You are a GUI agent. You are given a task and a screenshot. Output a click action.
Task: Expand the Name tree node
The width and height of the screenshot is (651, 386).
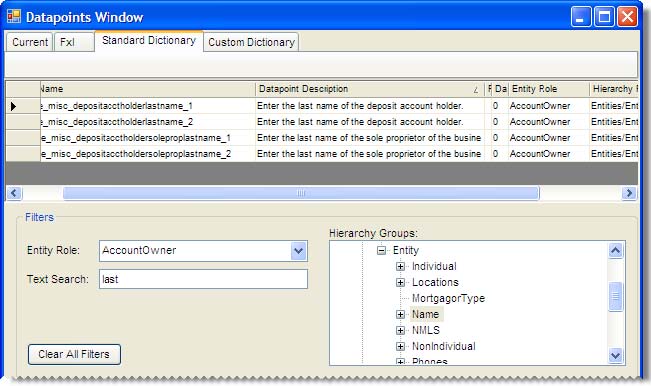pos(400,314)
